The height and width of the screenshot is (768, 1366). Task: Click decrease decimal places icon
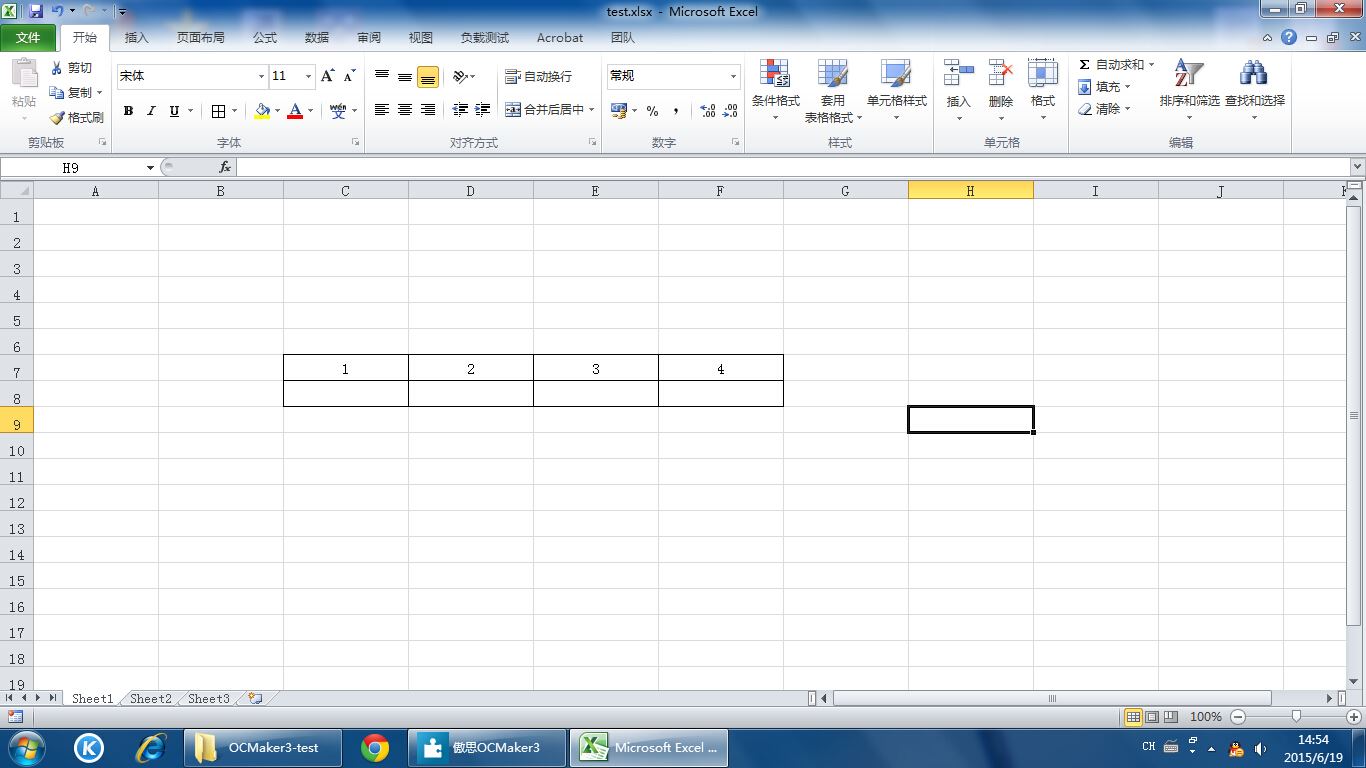pyautogui.click(x=732, y=111)
